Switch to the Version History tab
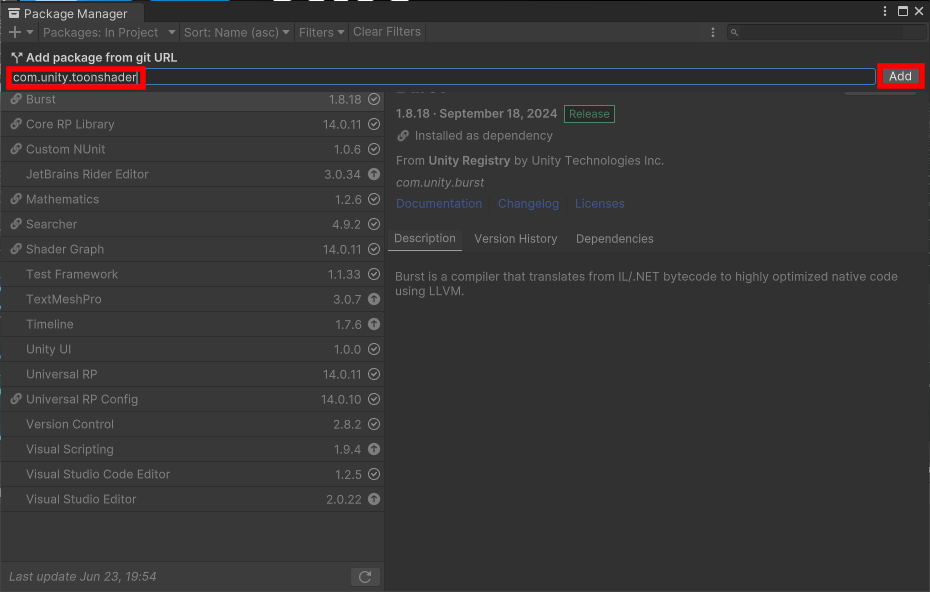This screenshot has width=930, height=592. [x=515, y=238]
